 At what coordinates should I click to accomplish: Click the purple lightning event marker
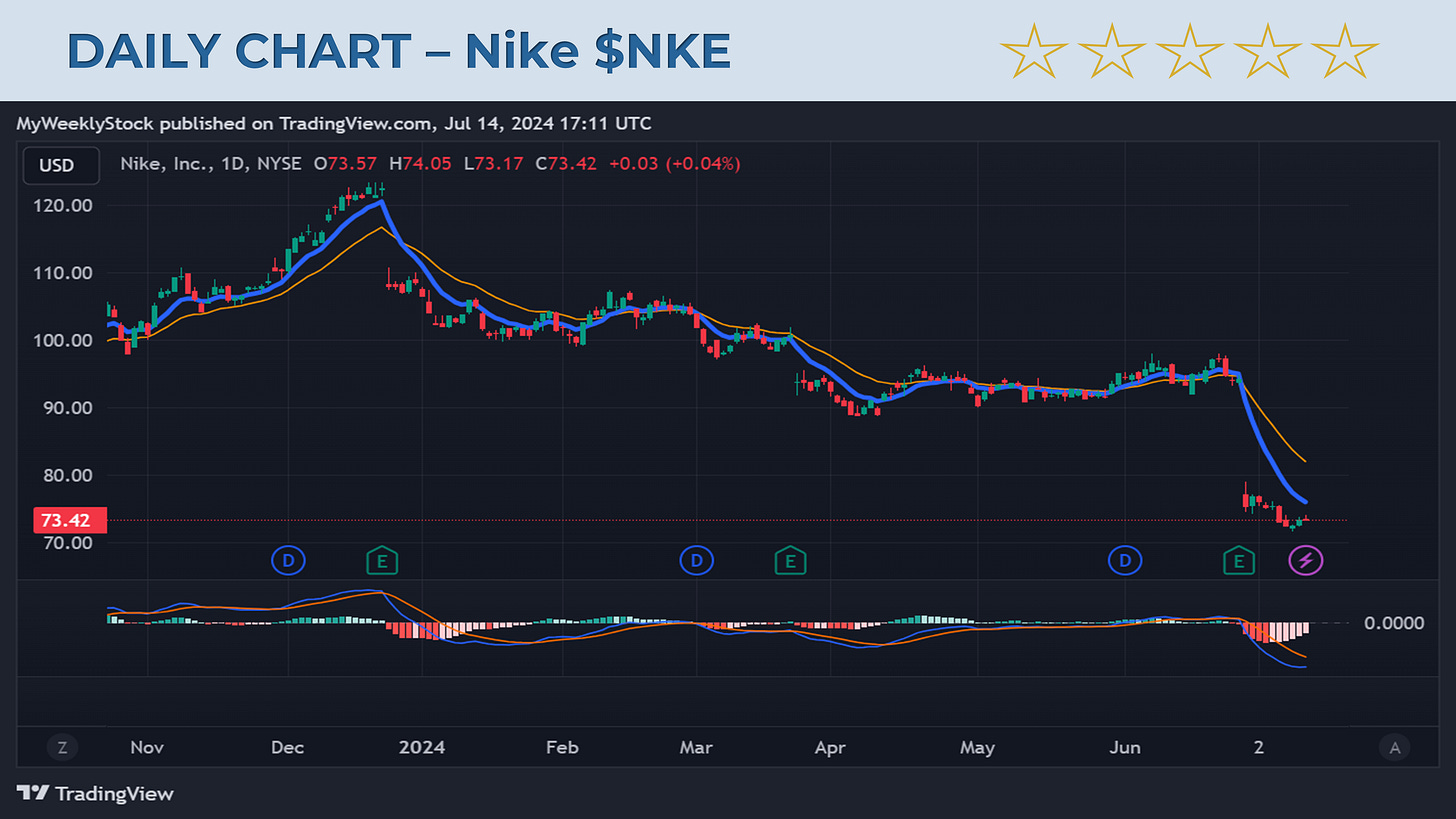(x=1304, y=560)
